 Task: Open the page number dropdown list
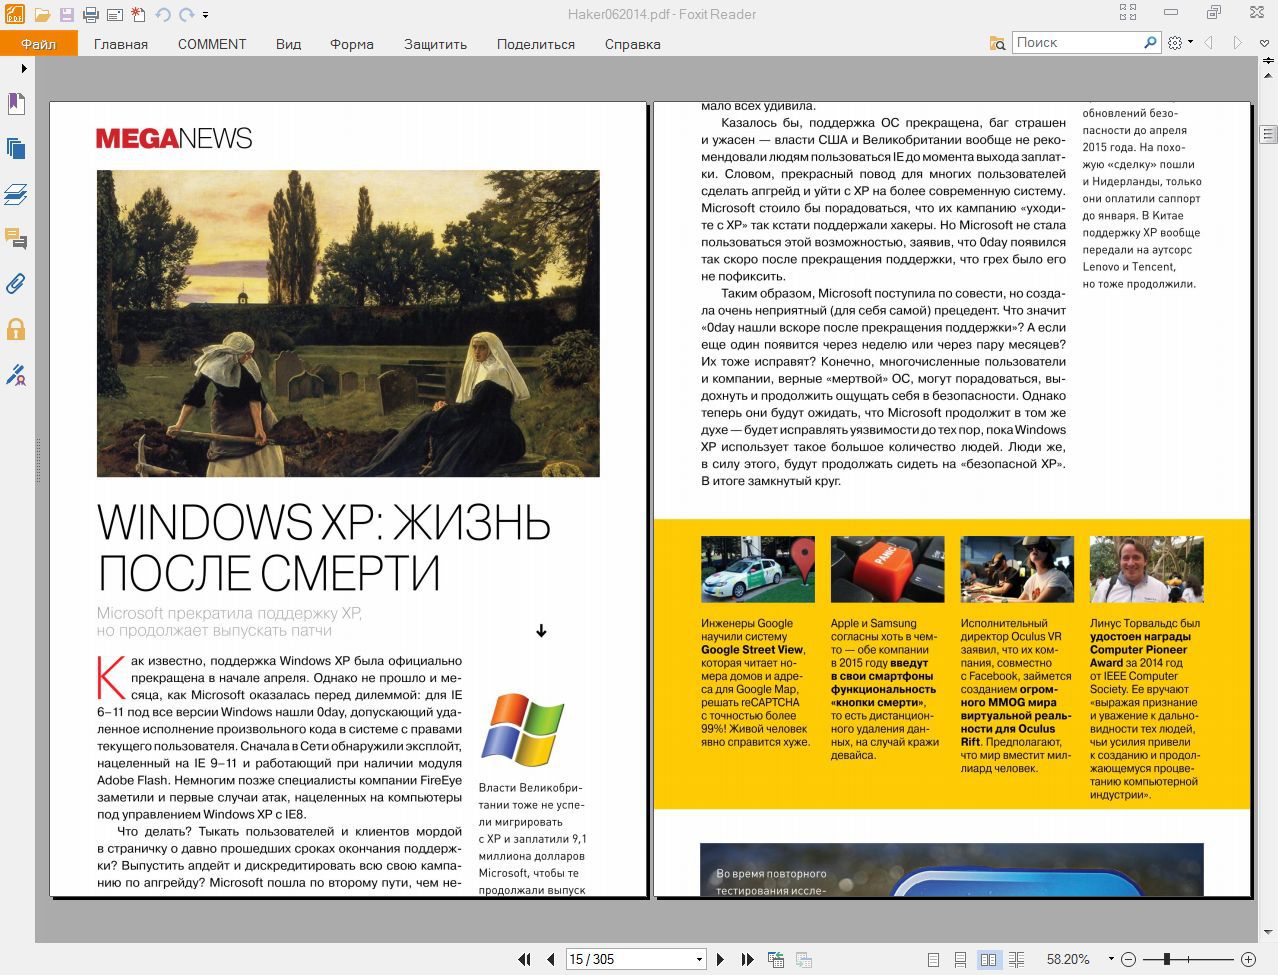tap(699, 960)
